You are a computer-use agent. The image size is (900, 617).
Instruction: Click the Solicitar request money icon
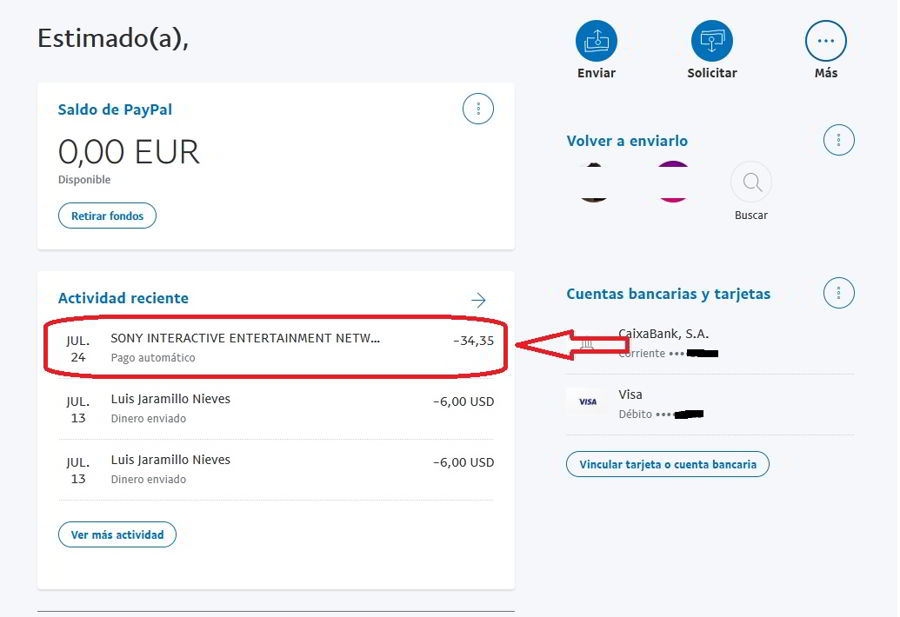tap(712, 41)
